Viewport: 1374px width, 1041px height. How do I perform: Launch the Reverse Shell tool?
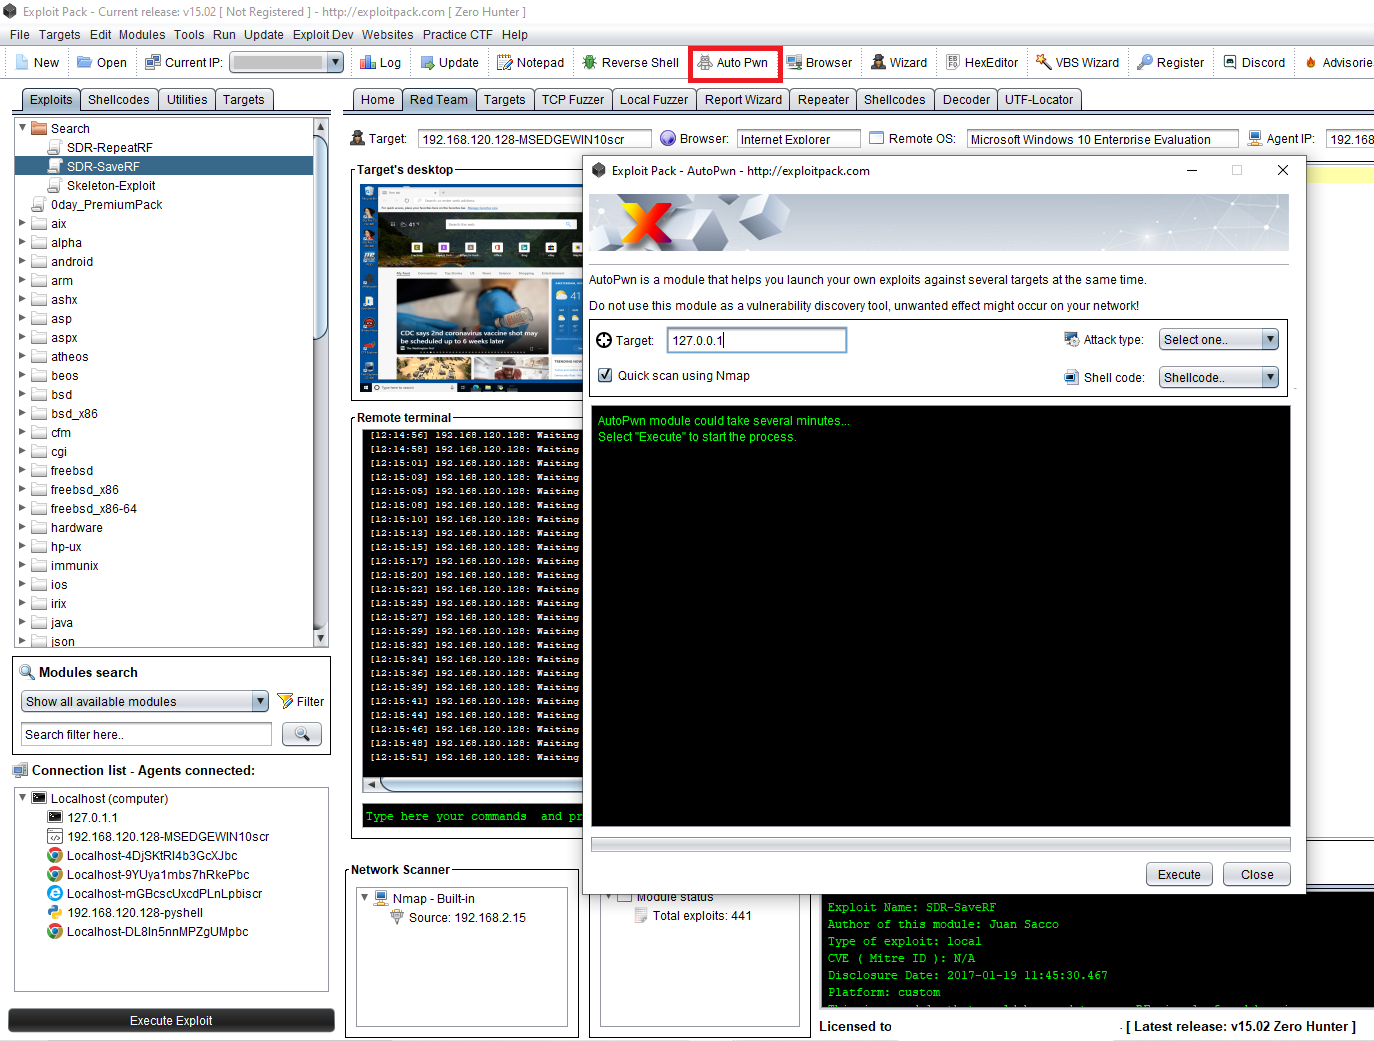click(x=630, y=62)
